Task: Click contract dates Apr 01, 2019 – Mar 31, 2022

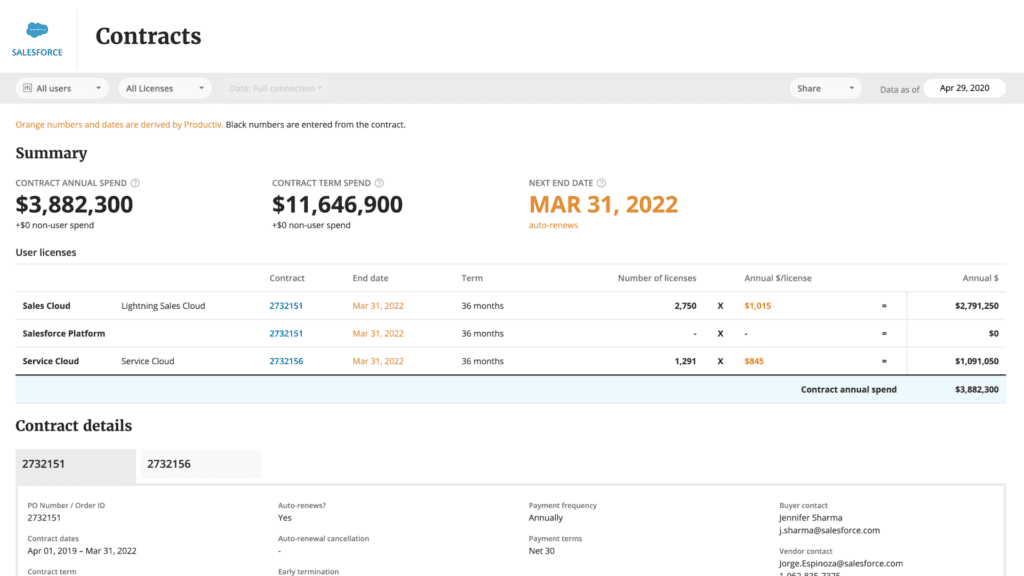Action: (82, 551)
